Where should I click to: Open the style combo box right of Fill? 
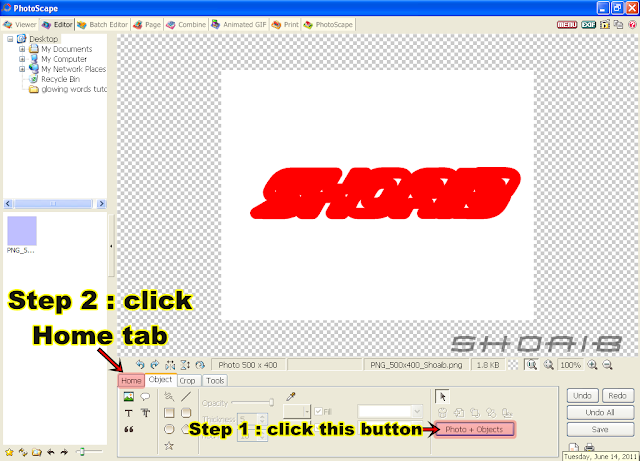(x=389, y=411)
